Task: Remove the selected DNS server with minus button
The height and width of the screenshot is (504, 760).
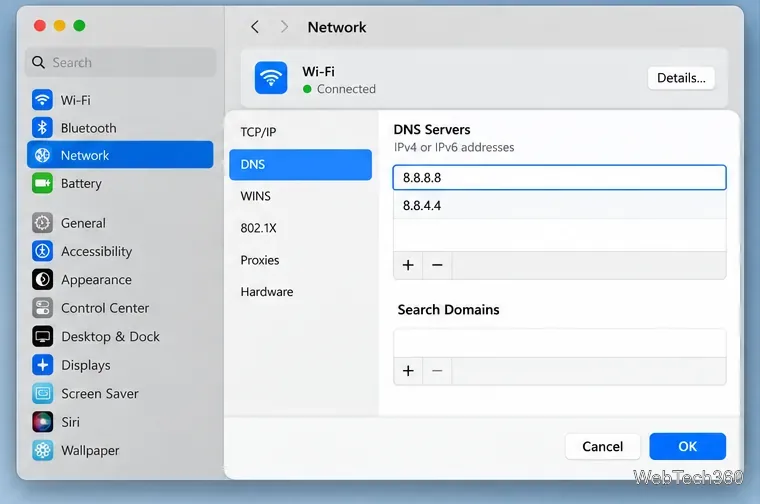Action: 437,265
